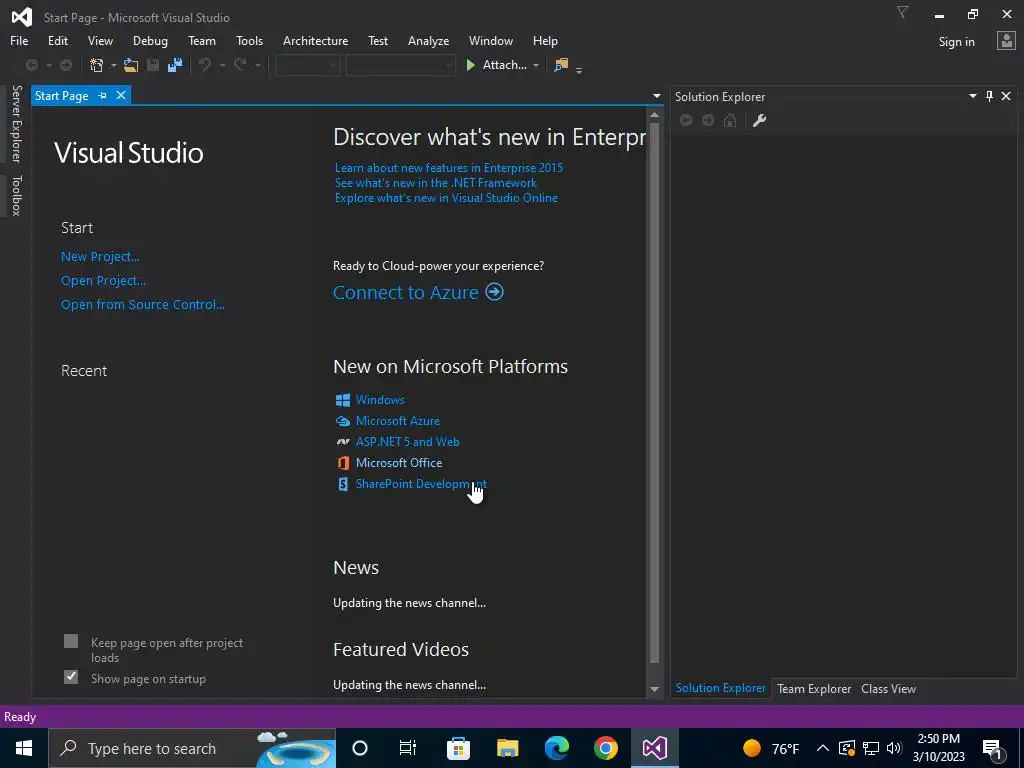
Task: Open the Debug menu
Action: click(x=150, y=40)
